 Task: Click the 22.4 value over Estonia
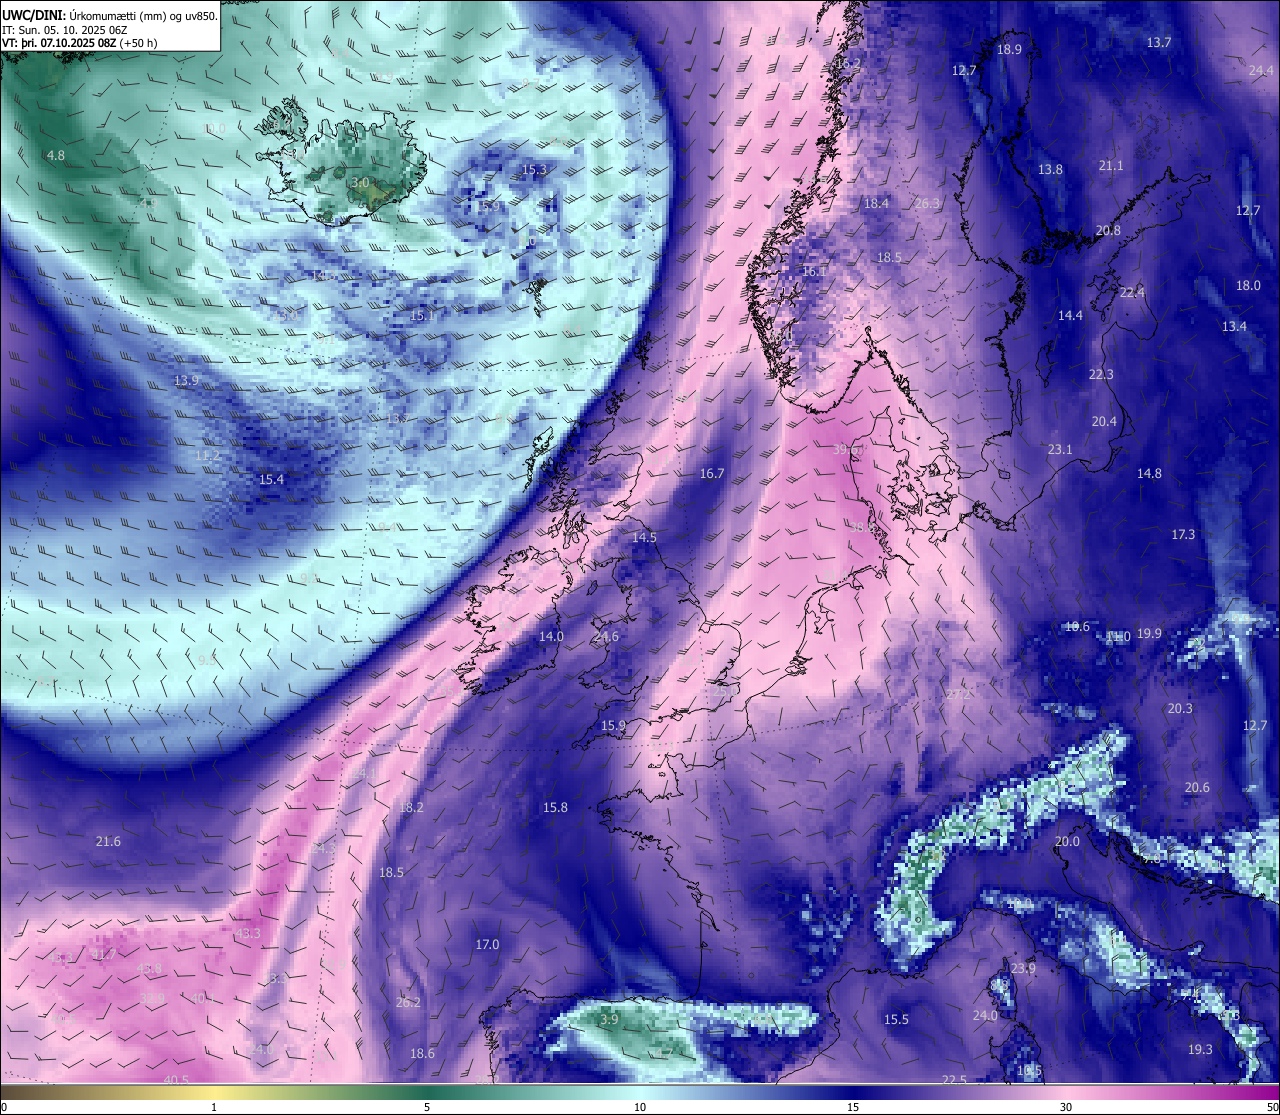[x=1132, y=293]
